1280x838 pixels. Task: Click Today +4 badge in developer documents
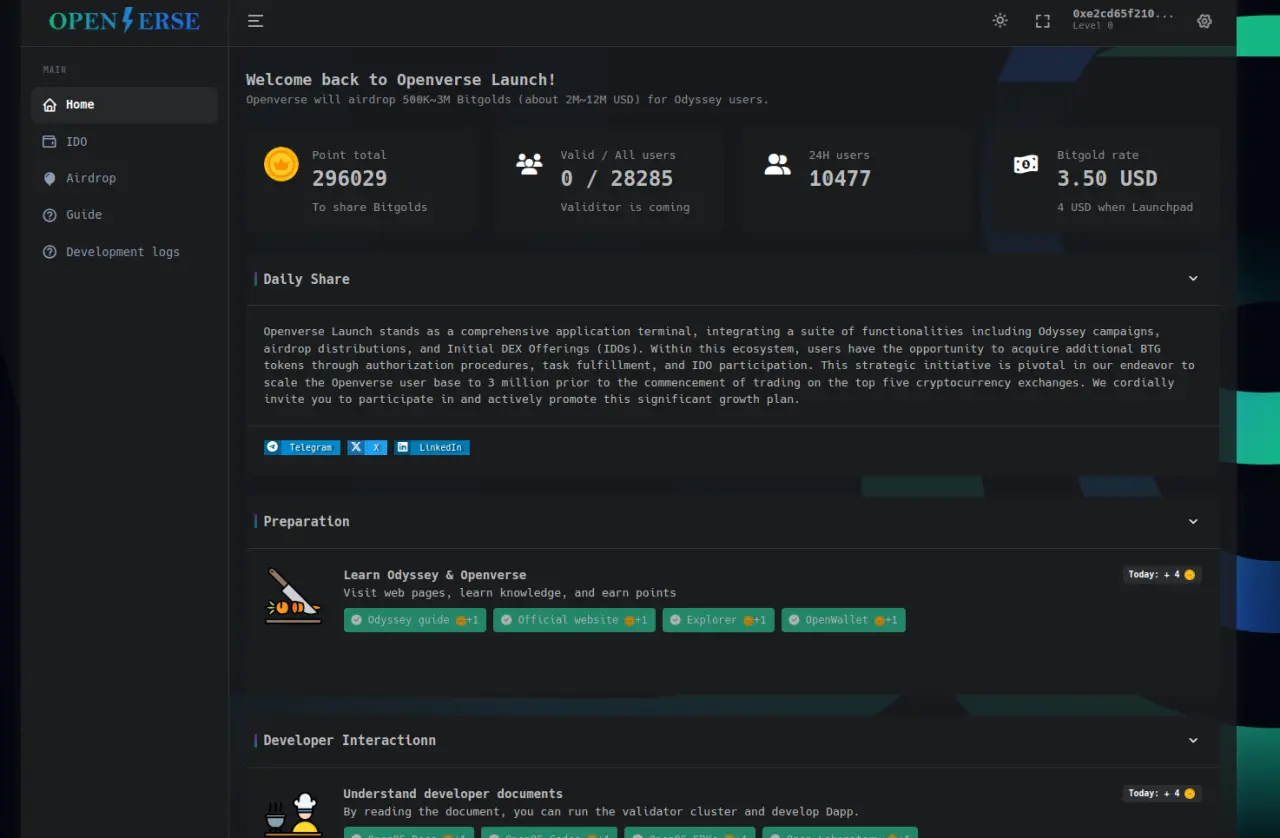click(1161, 793)
